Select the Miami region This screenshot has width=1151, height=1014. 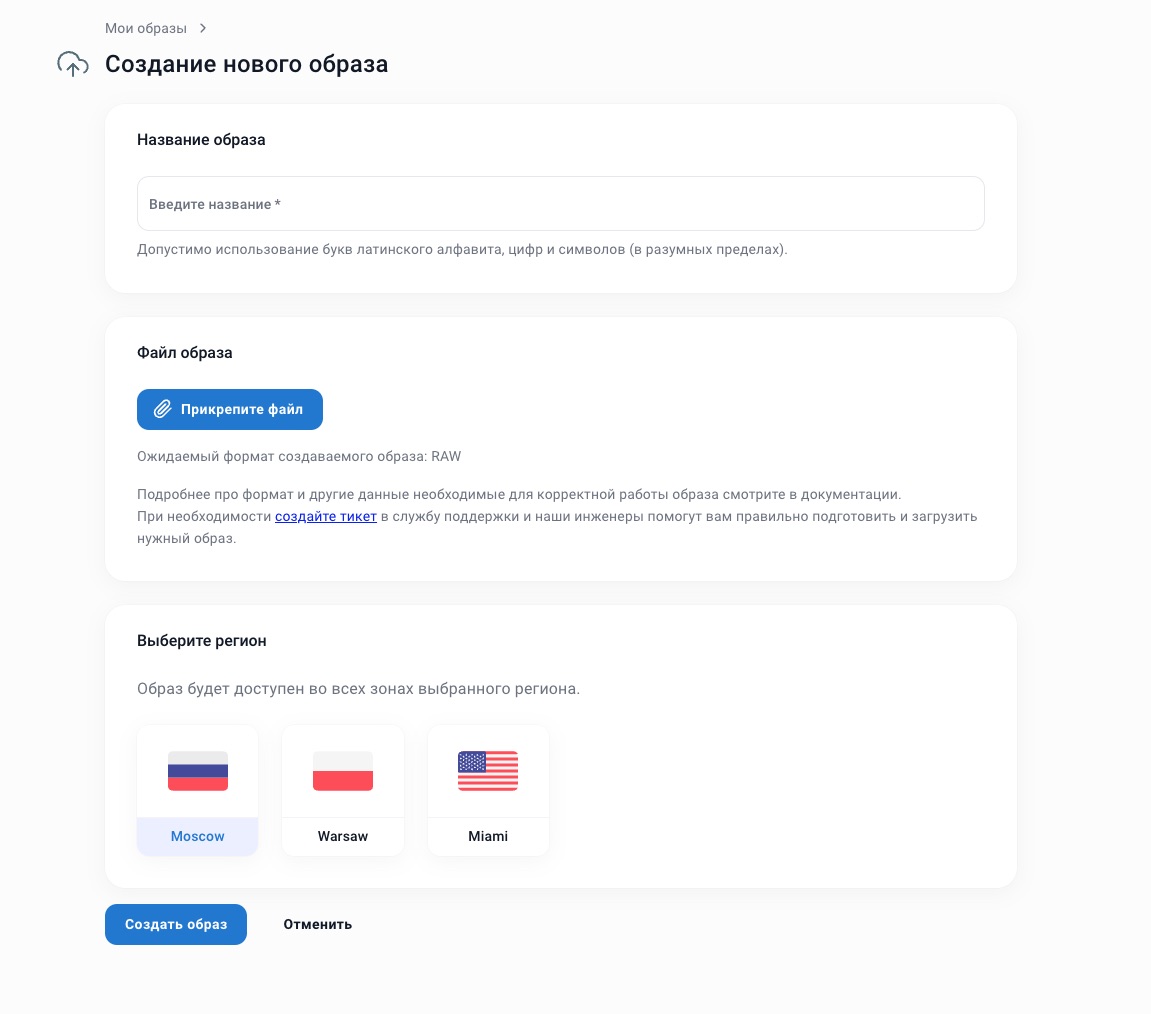[488, 790]
